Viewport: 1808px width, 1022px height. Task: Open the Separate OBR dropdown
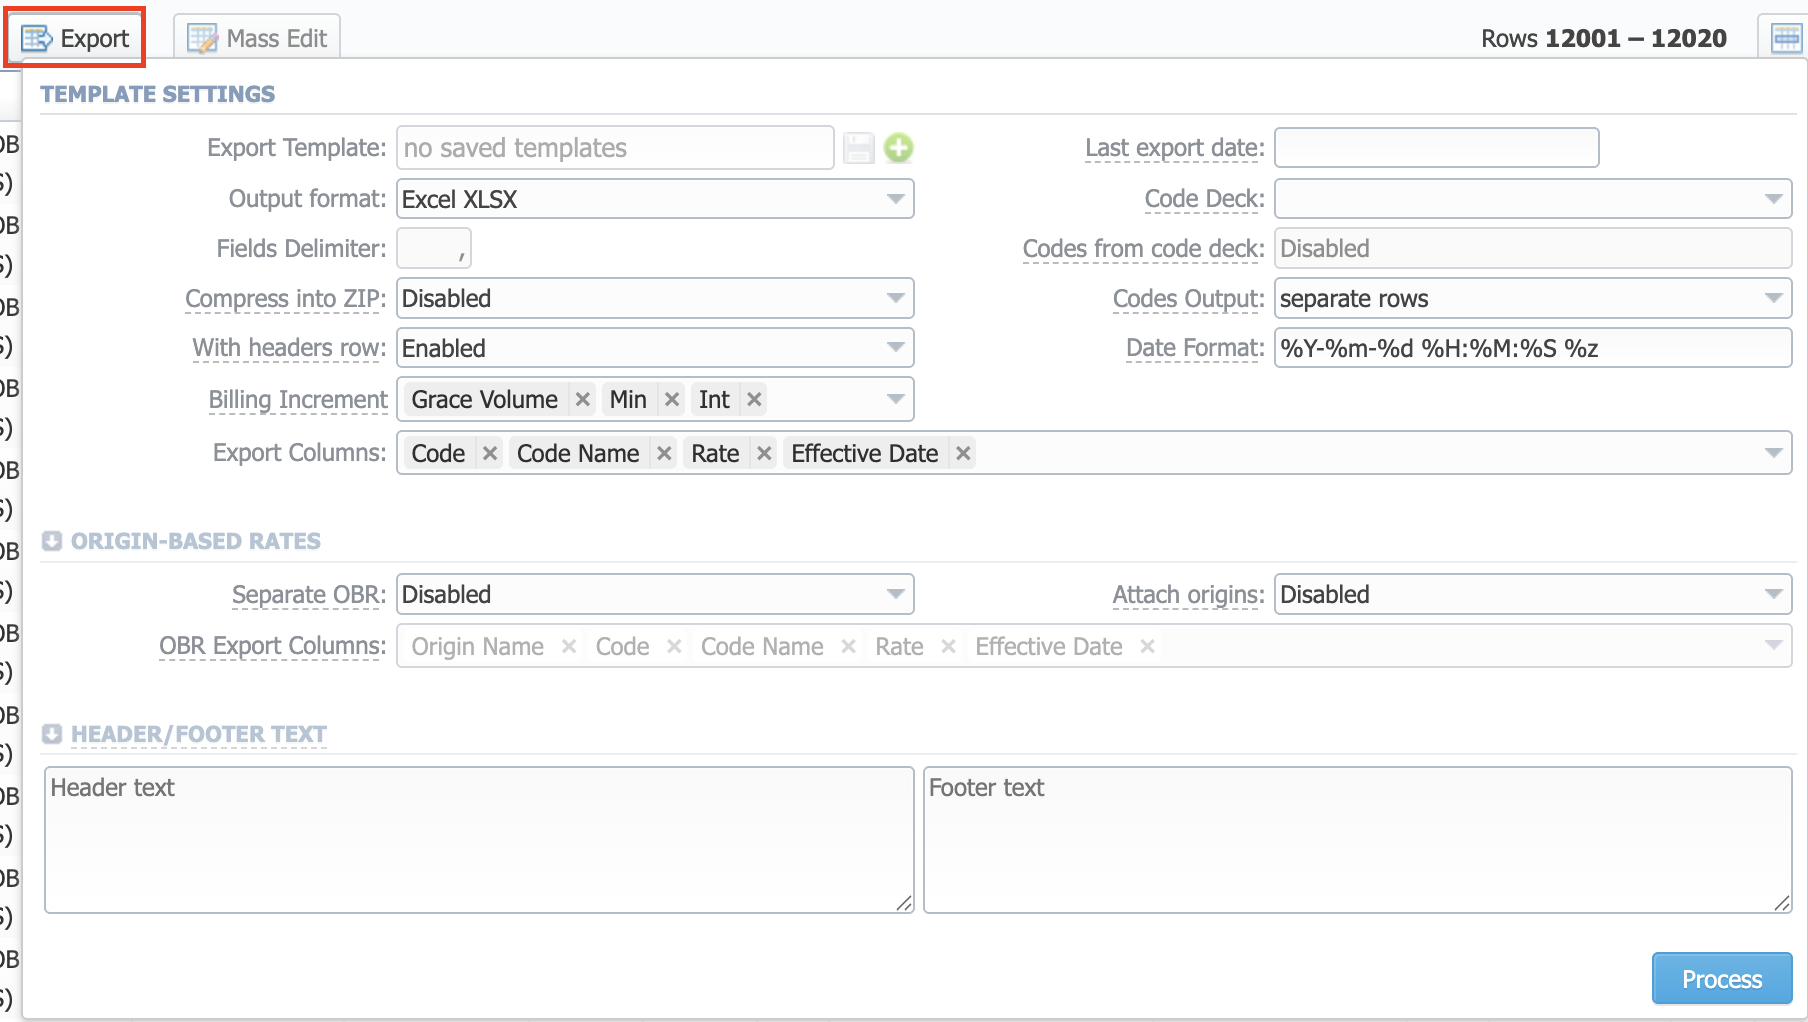click(897, 594)
